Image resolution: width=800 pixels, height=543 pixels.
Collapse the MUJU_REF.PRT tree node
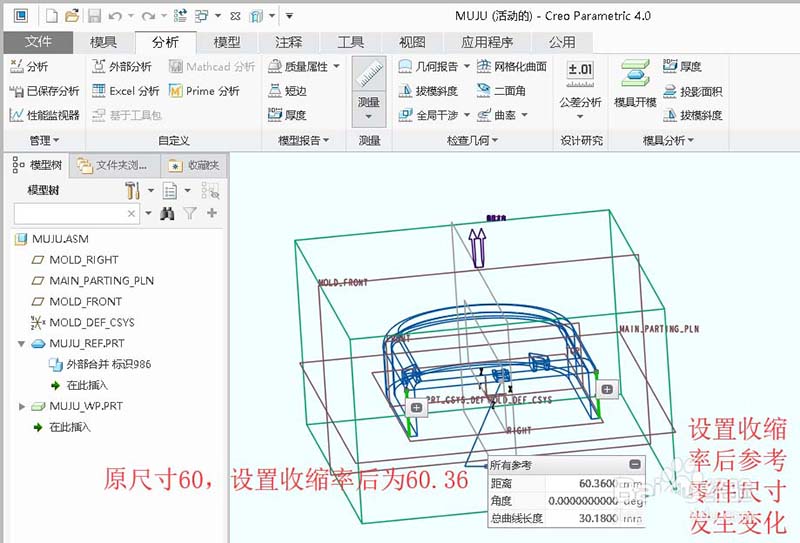21,343
